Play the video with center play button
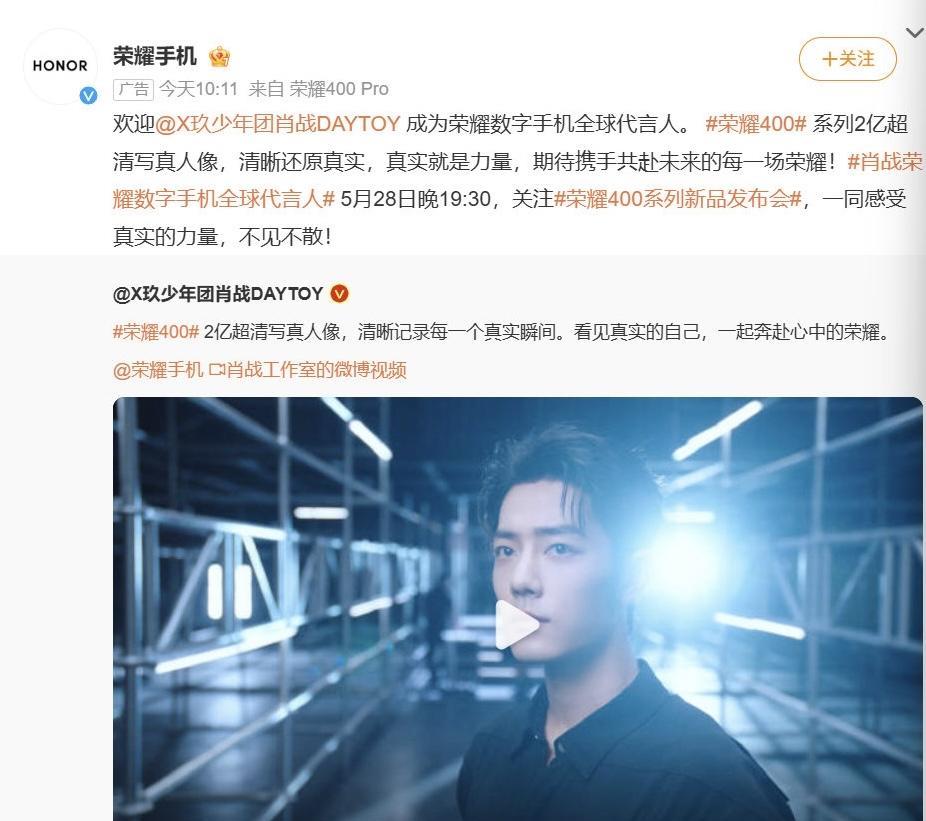This screenshot has width=926, height=821. (516, 624)
